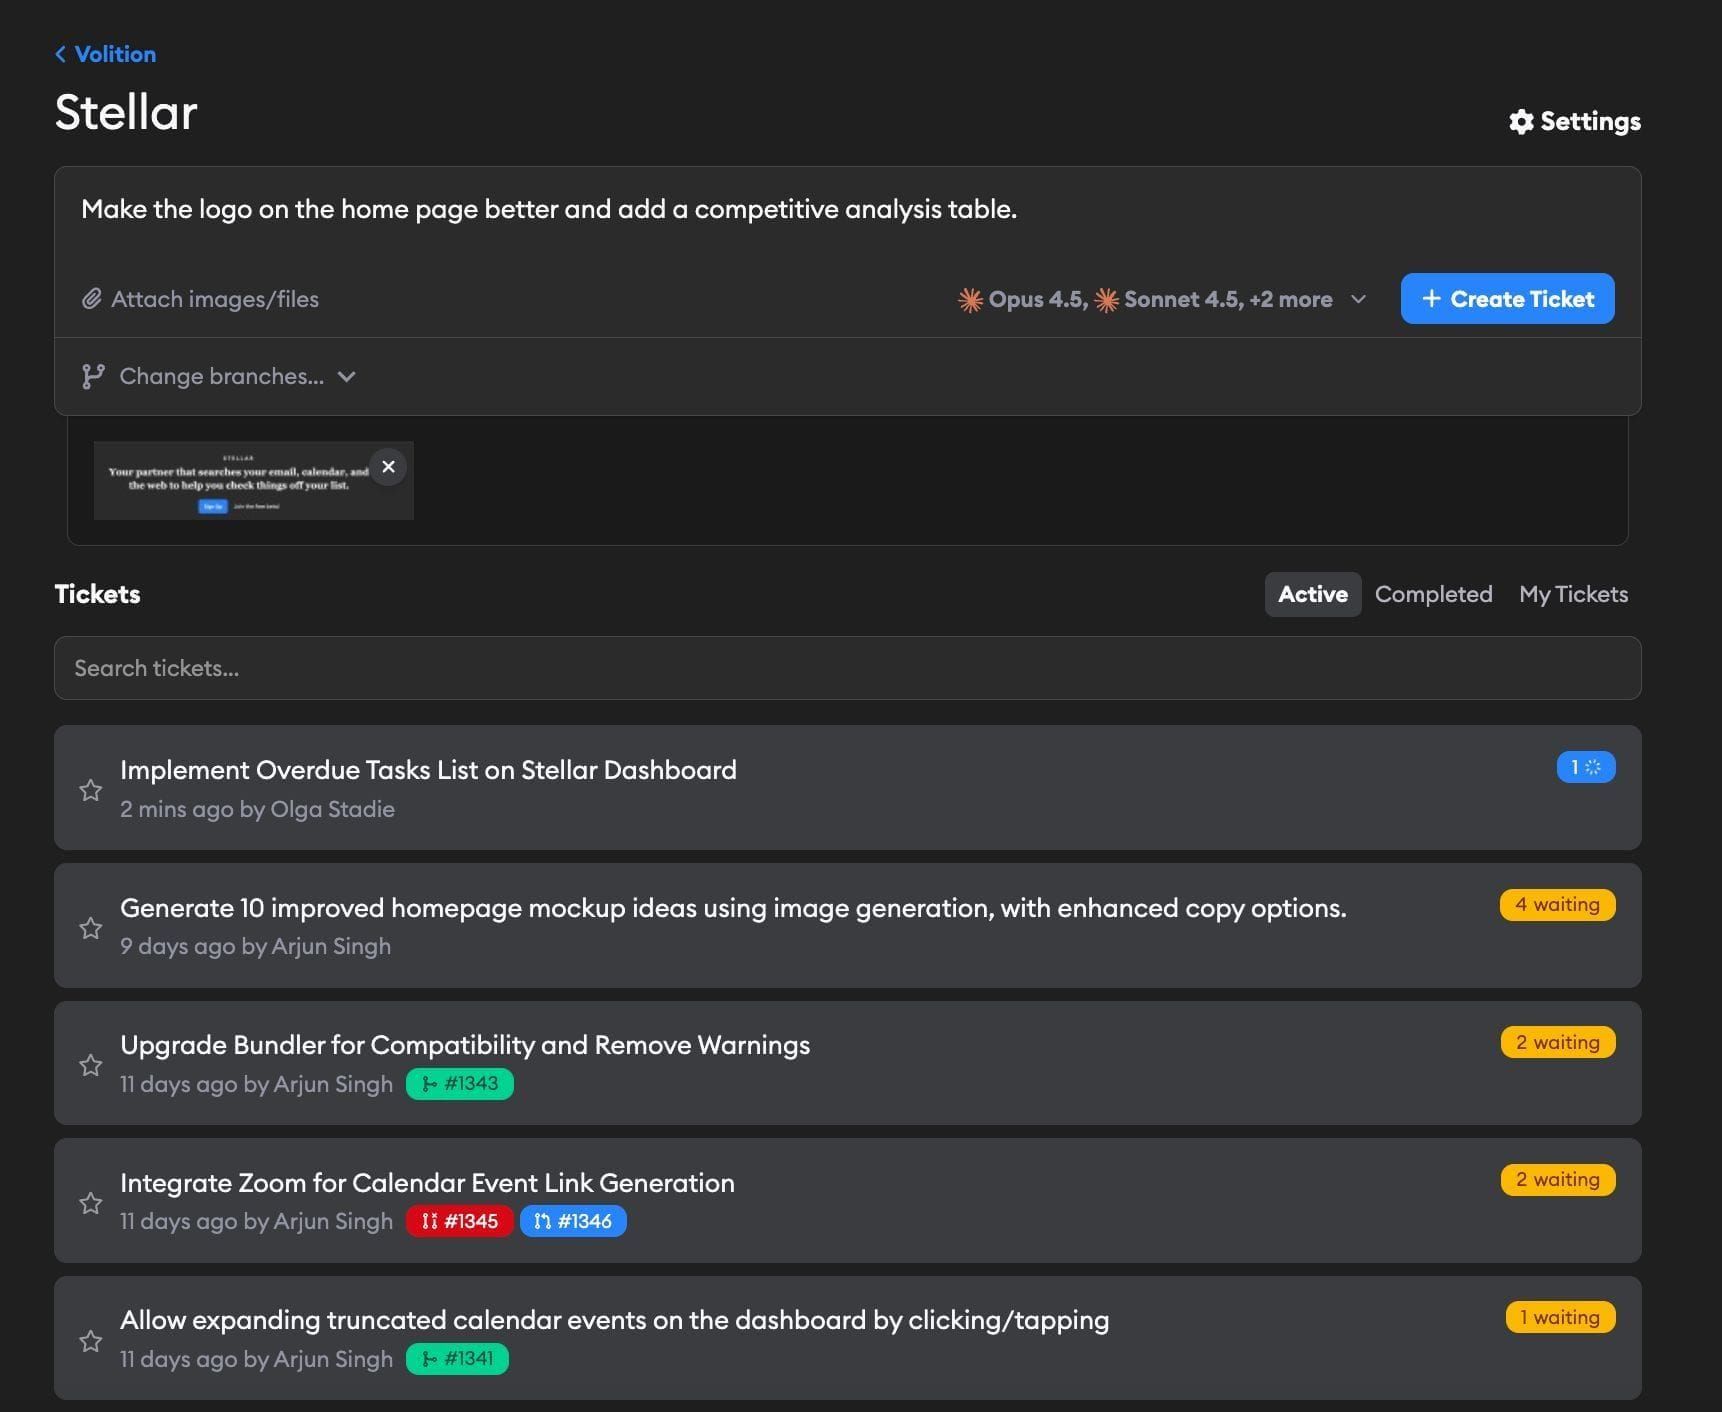Star the homepage mockup ideas ticket

coord(91,928)
